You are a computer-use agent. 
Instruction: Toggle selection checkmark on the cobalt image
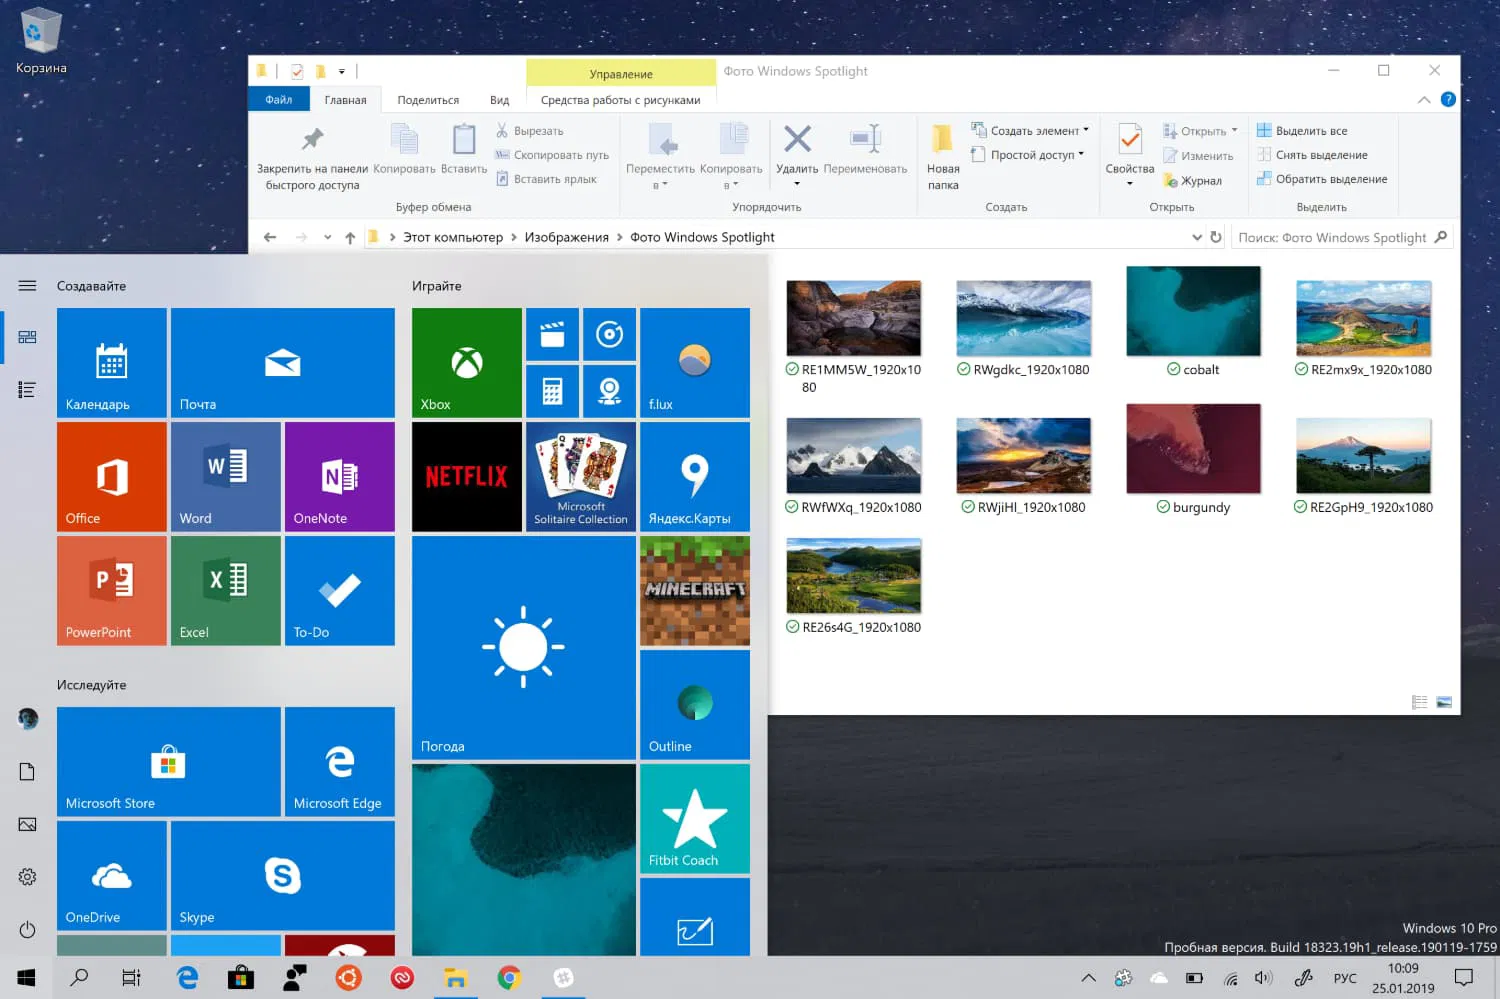coord(1174,369)
